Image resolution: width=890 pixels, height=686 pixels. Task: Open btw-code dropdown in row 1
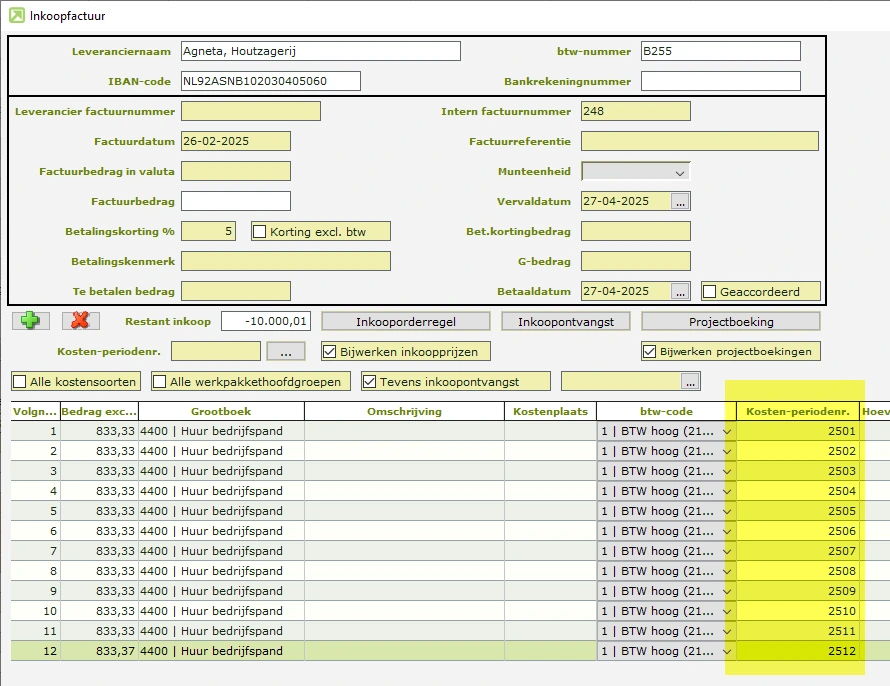(x=727, y=431)
